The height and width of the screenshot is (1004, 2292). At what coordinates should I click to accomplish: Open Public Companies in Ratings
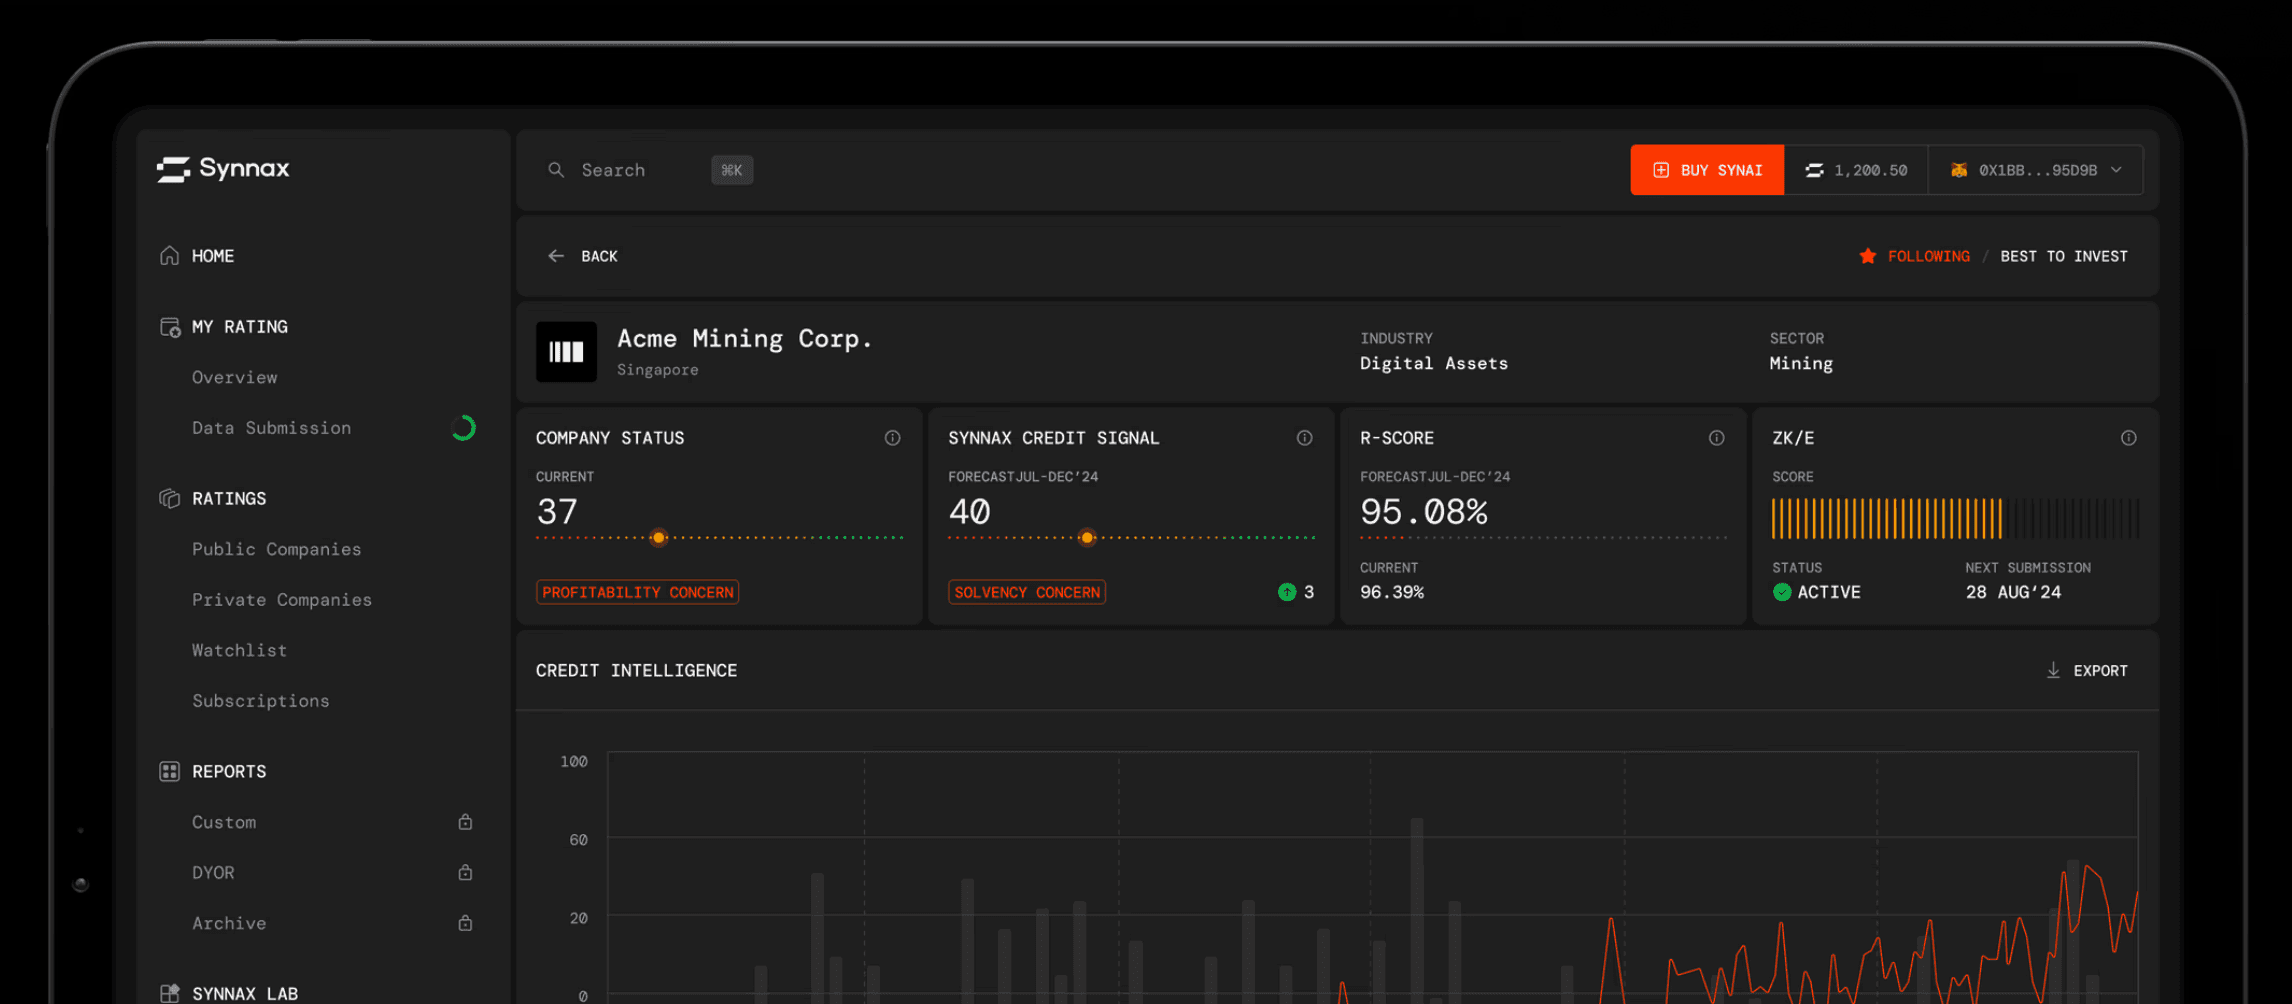coord(276,549)
